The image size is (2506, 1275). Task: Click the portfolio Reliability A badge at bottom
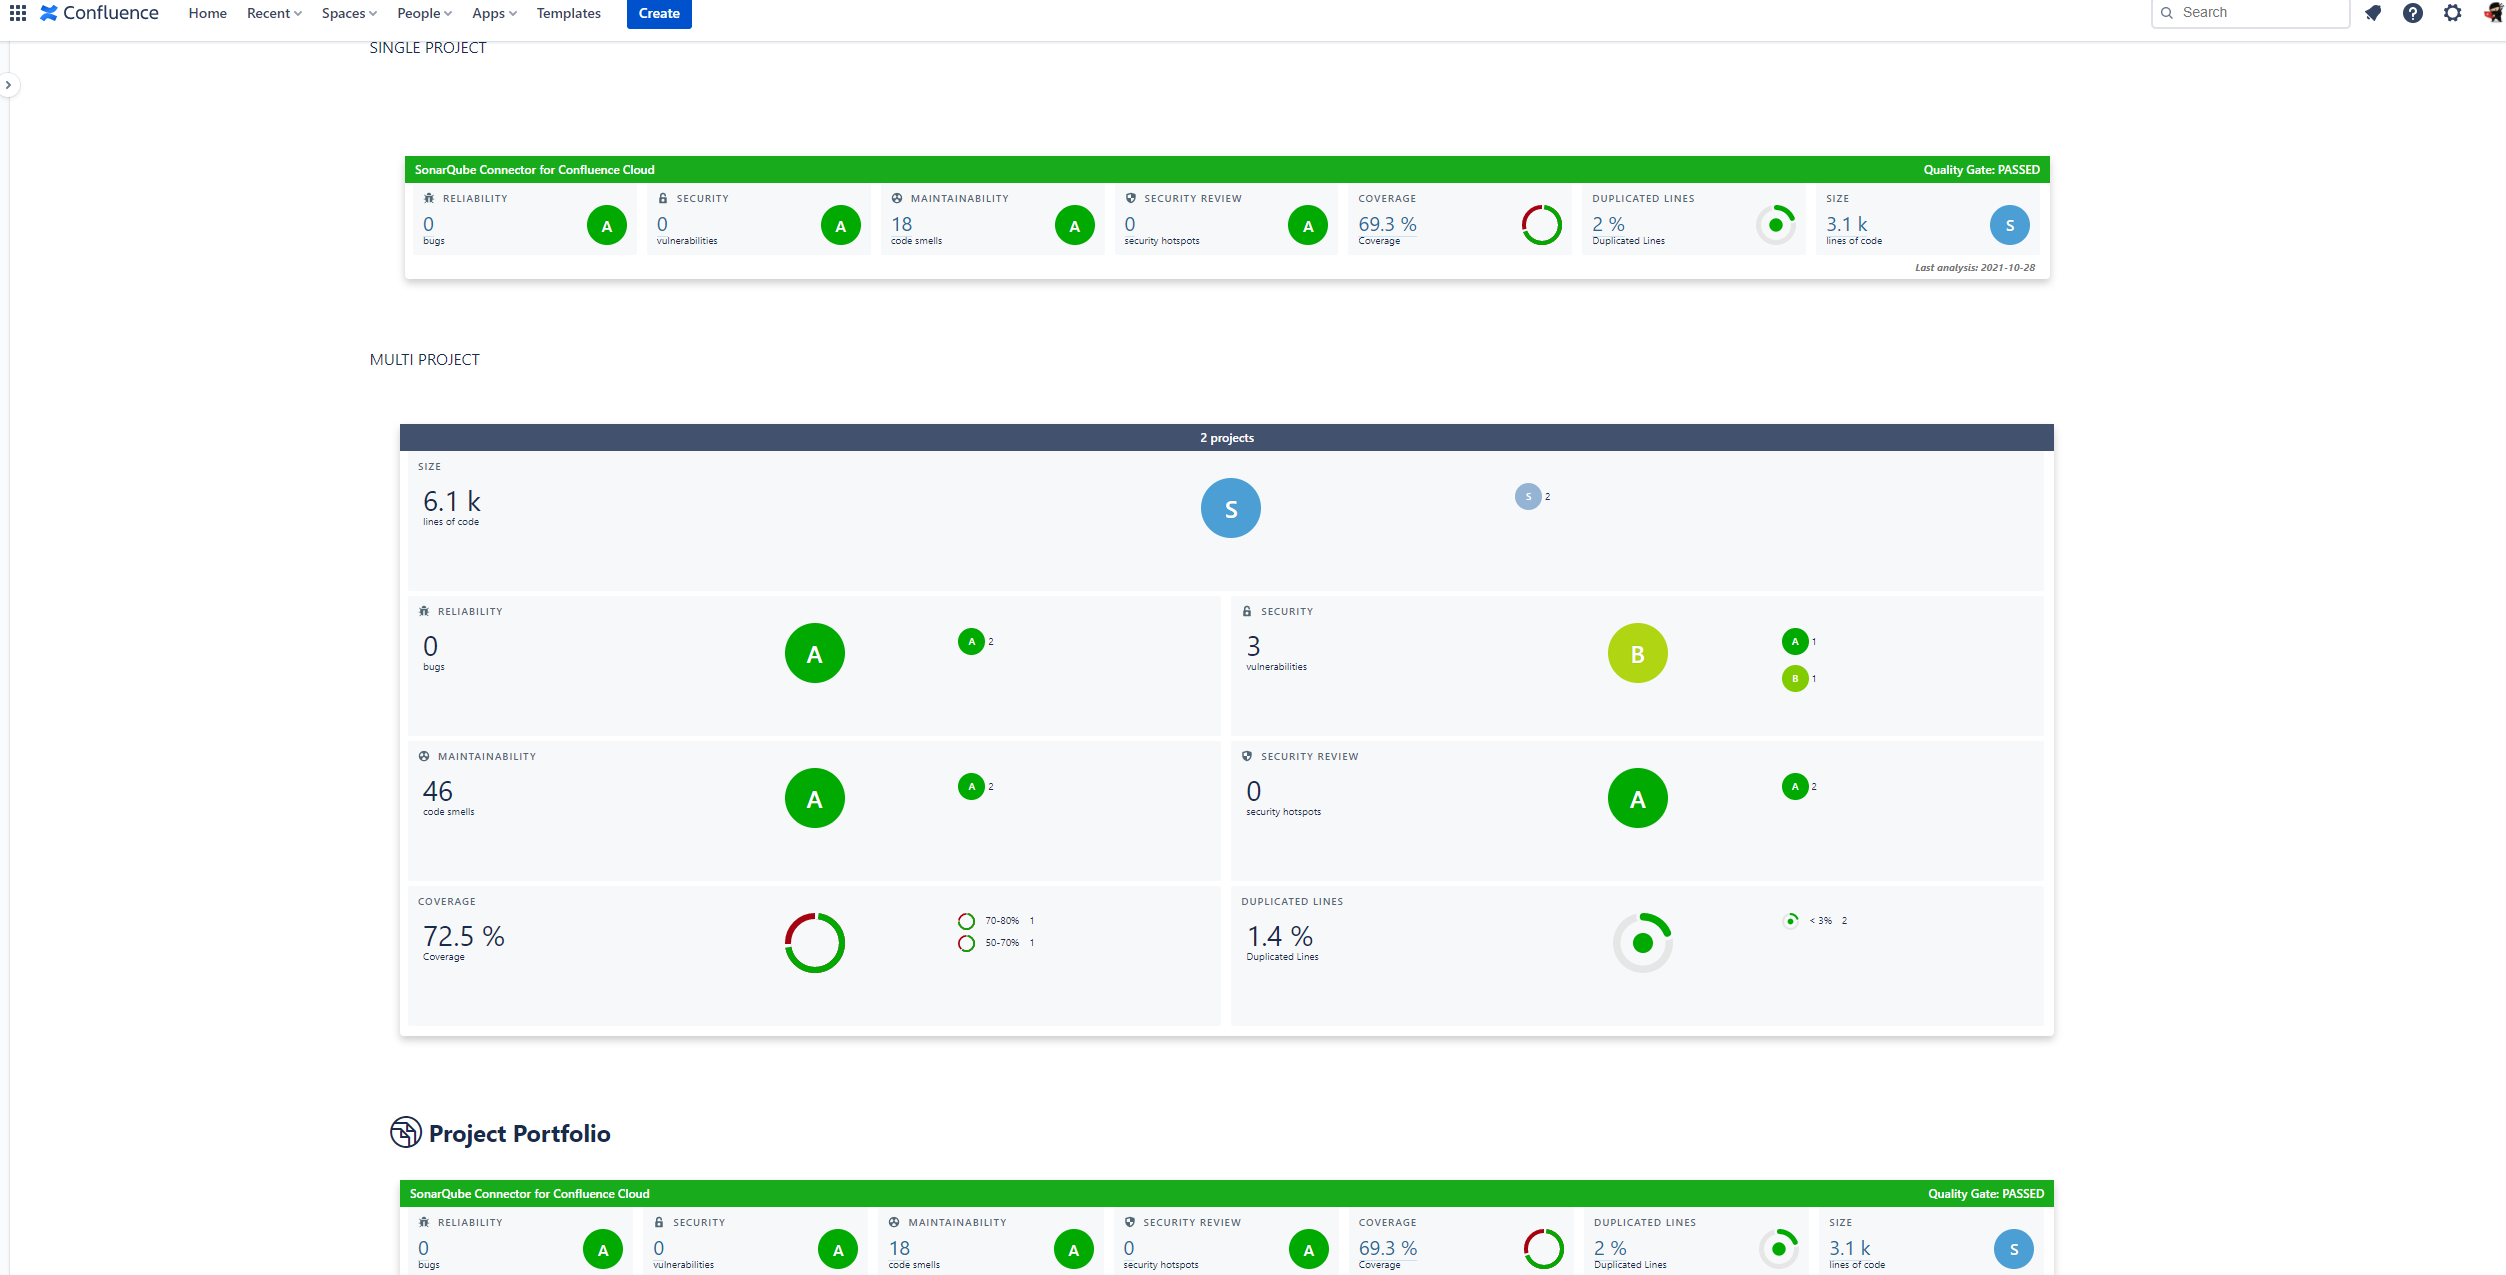(603, 1250)
